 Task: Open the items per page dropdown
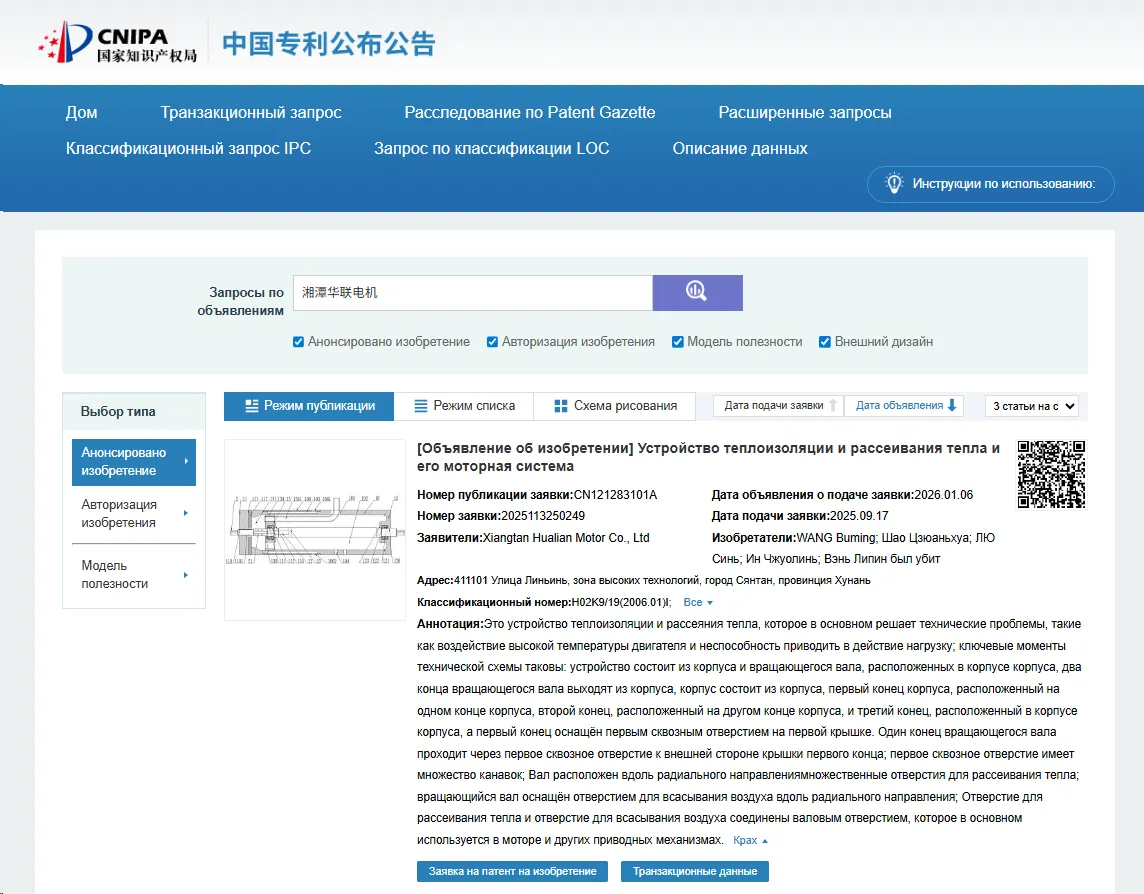tap(1033, 406)
